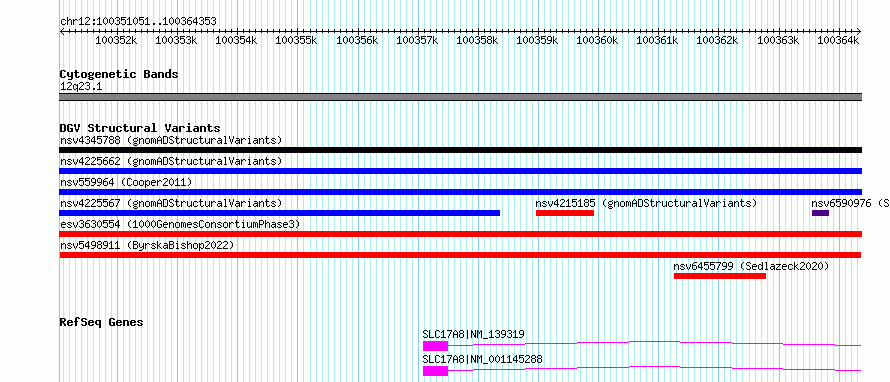Click the 100354k ruler tick label
The width and height of the screenshot is (890, 382).
(x=236, y=40)
